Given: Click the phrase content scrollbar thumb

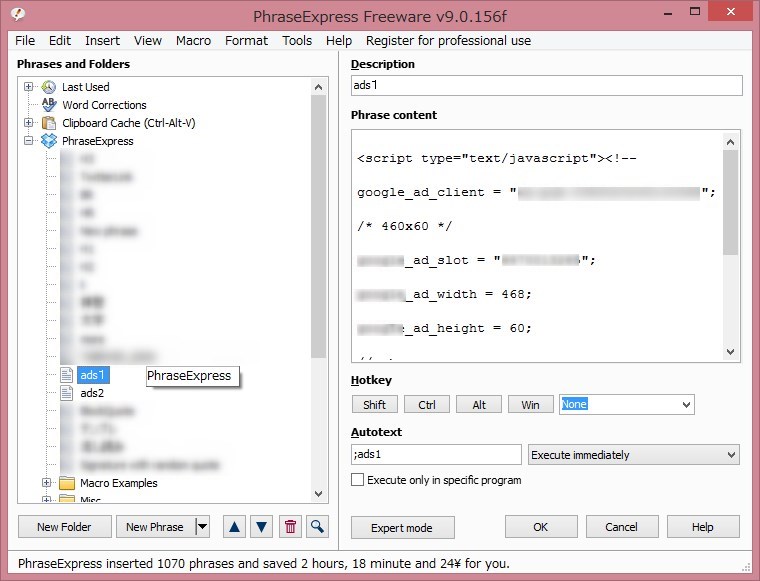Looking at the screenshot, I should (730, 203).
